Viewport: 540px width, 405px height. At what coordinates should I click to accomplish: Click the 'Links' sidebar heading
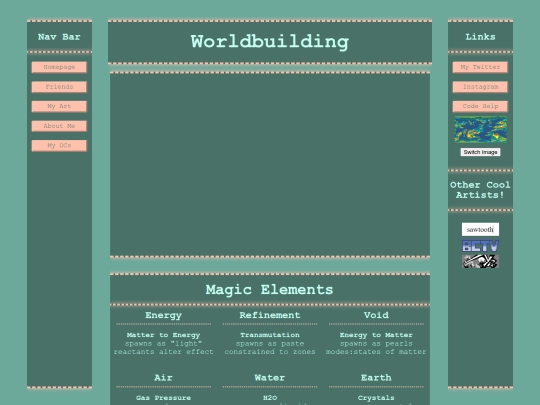pyautogui.click(x=480, y=37)
